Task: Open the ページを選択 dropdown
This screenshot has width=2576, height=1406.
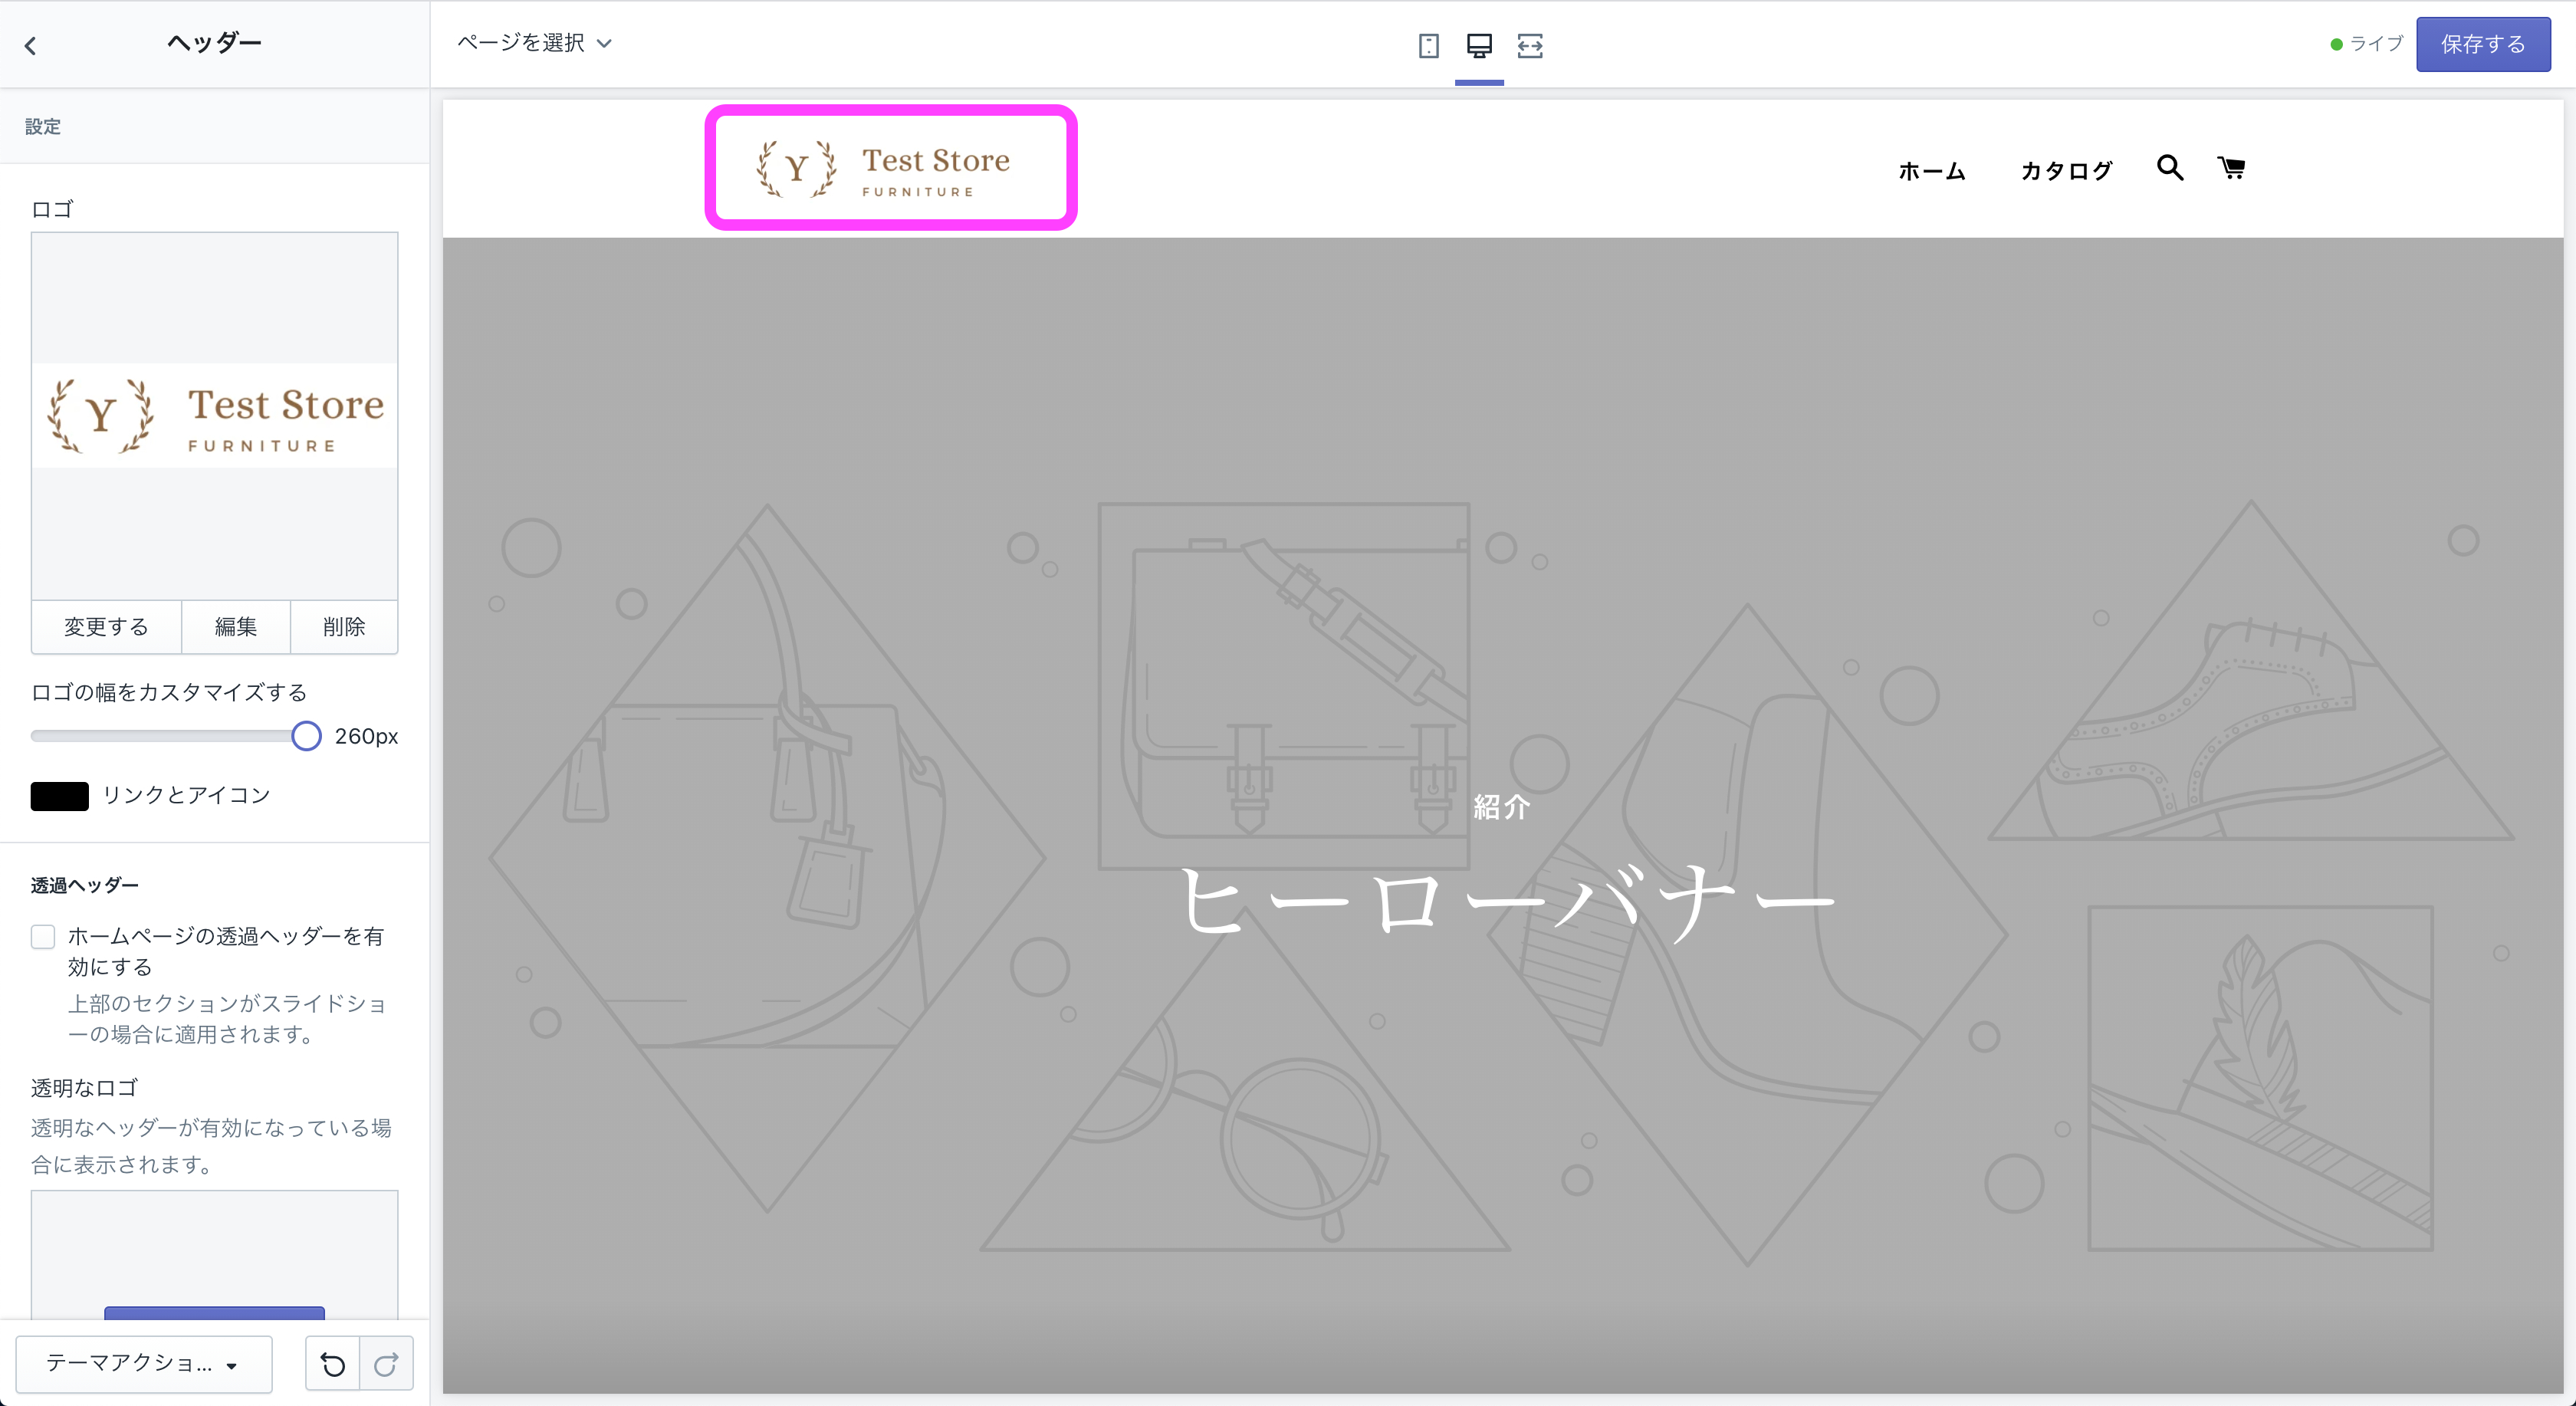Action: [534, 43]
